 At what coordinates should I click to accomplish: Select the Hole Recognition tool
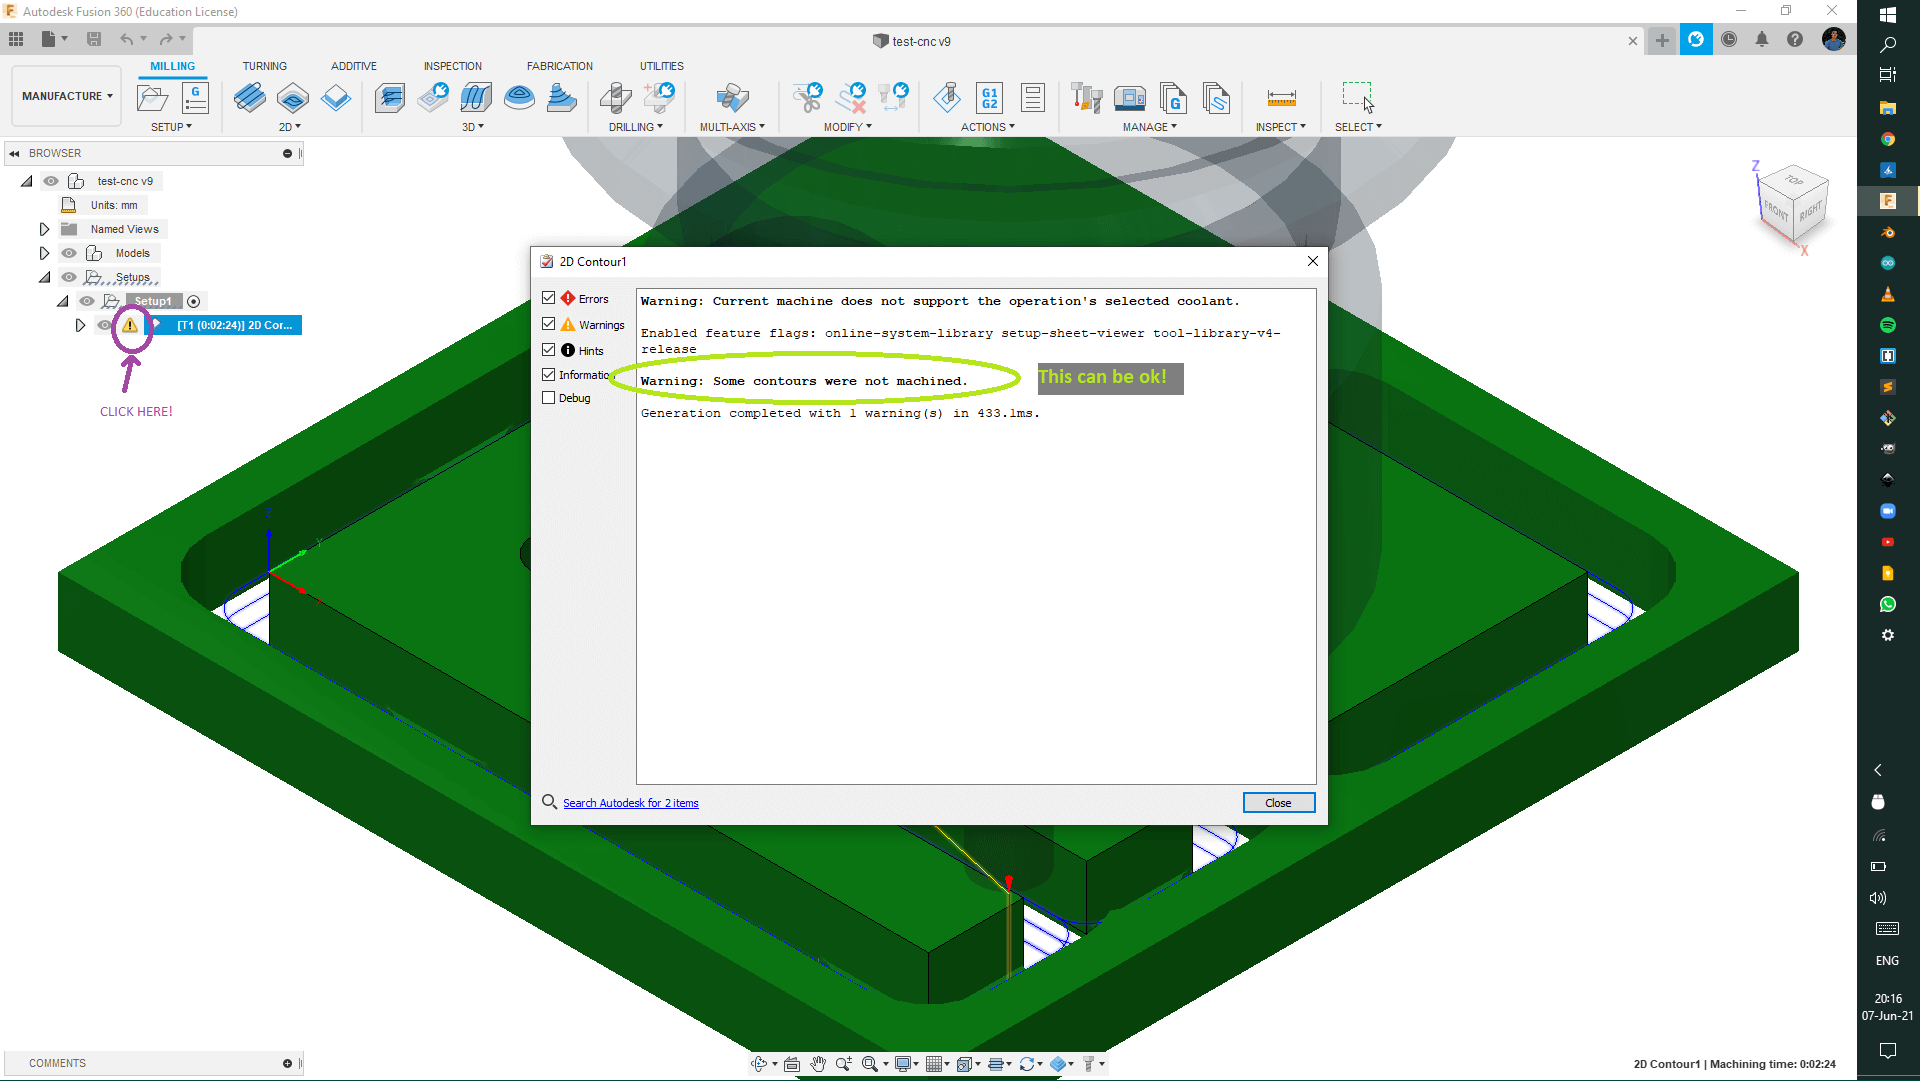pos(659,98)
